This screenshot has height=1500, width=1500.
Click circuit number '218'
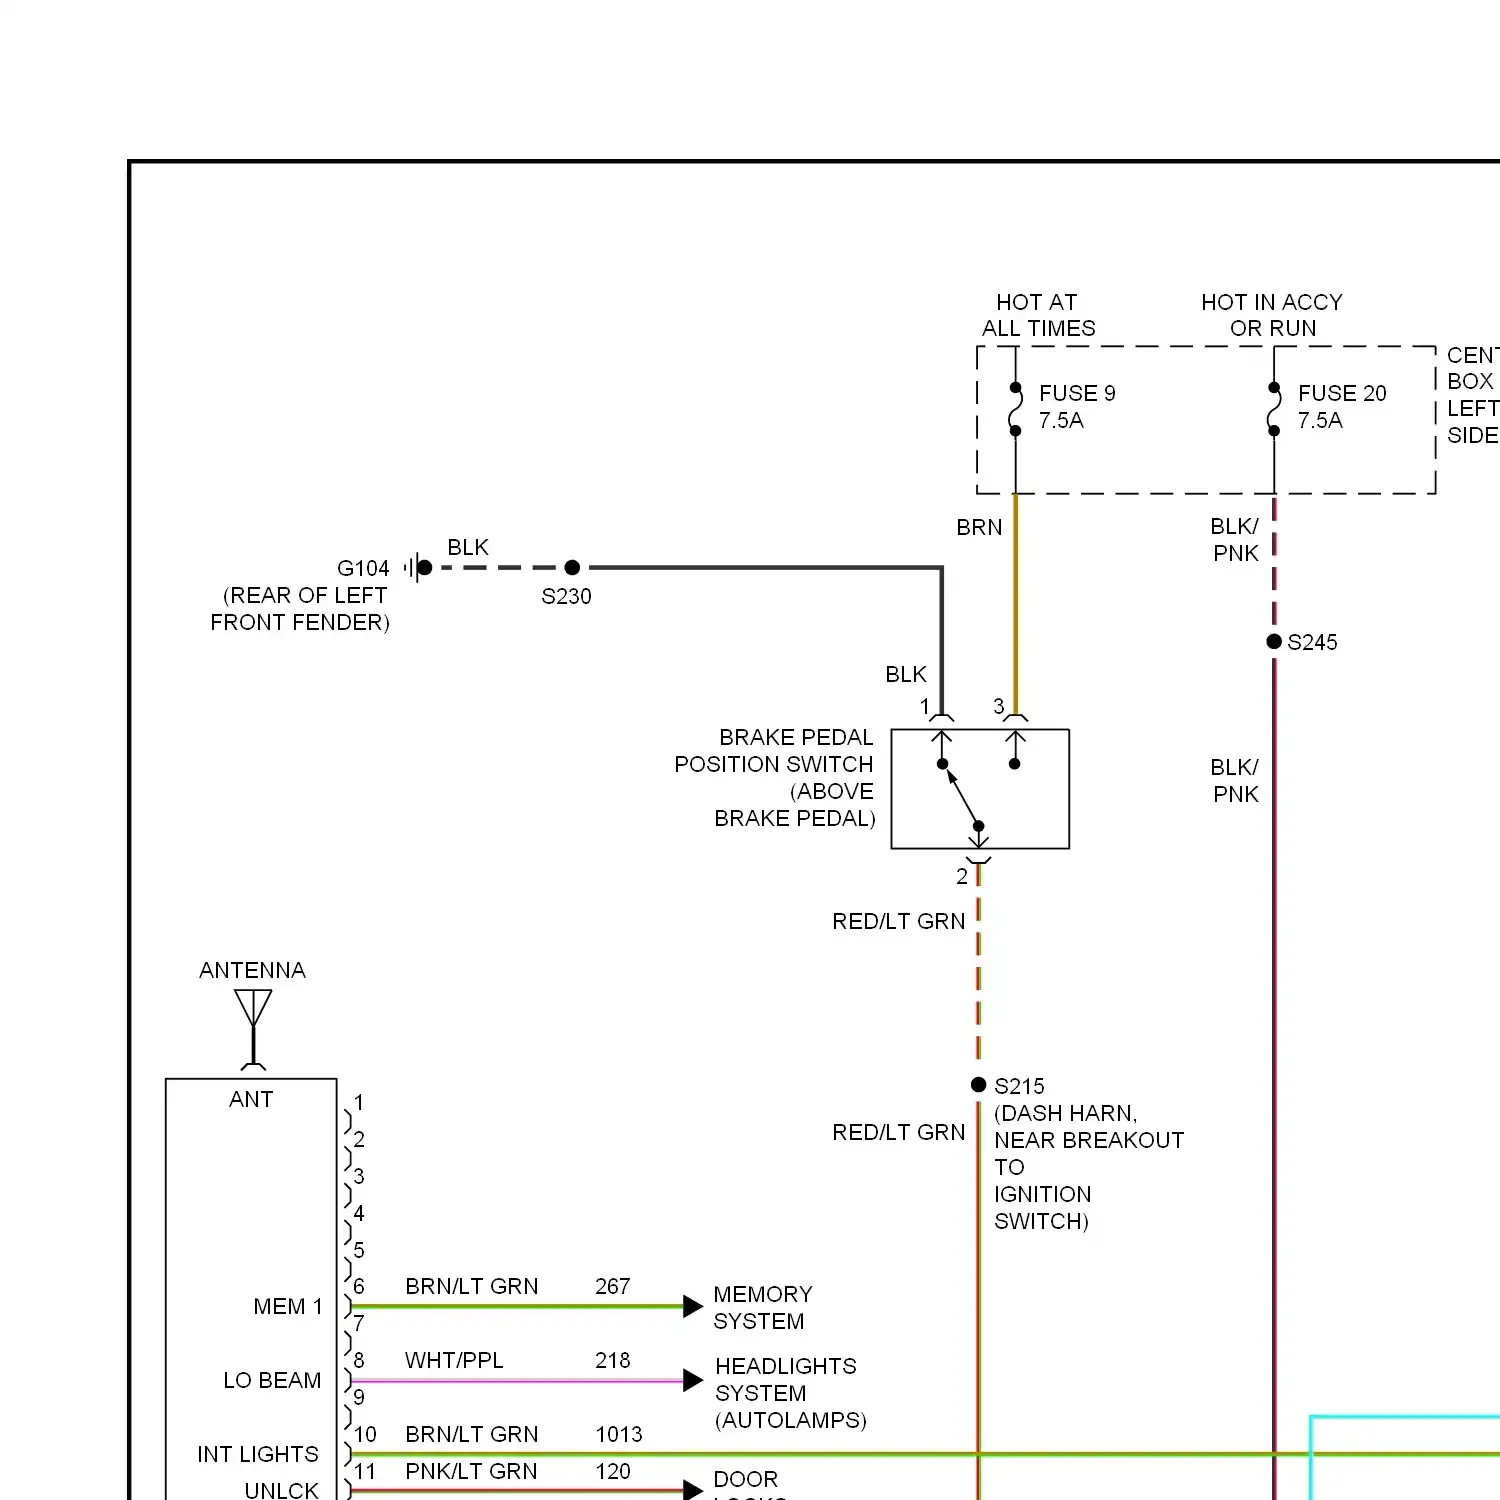[613, 1360]
